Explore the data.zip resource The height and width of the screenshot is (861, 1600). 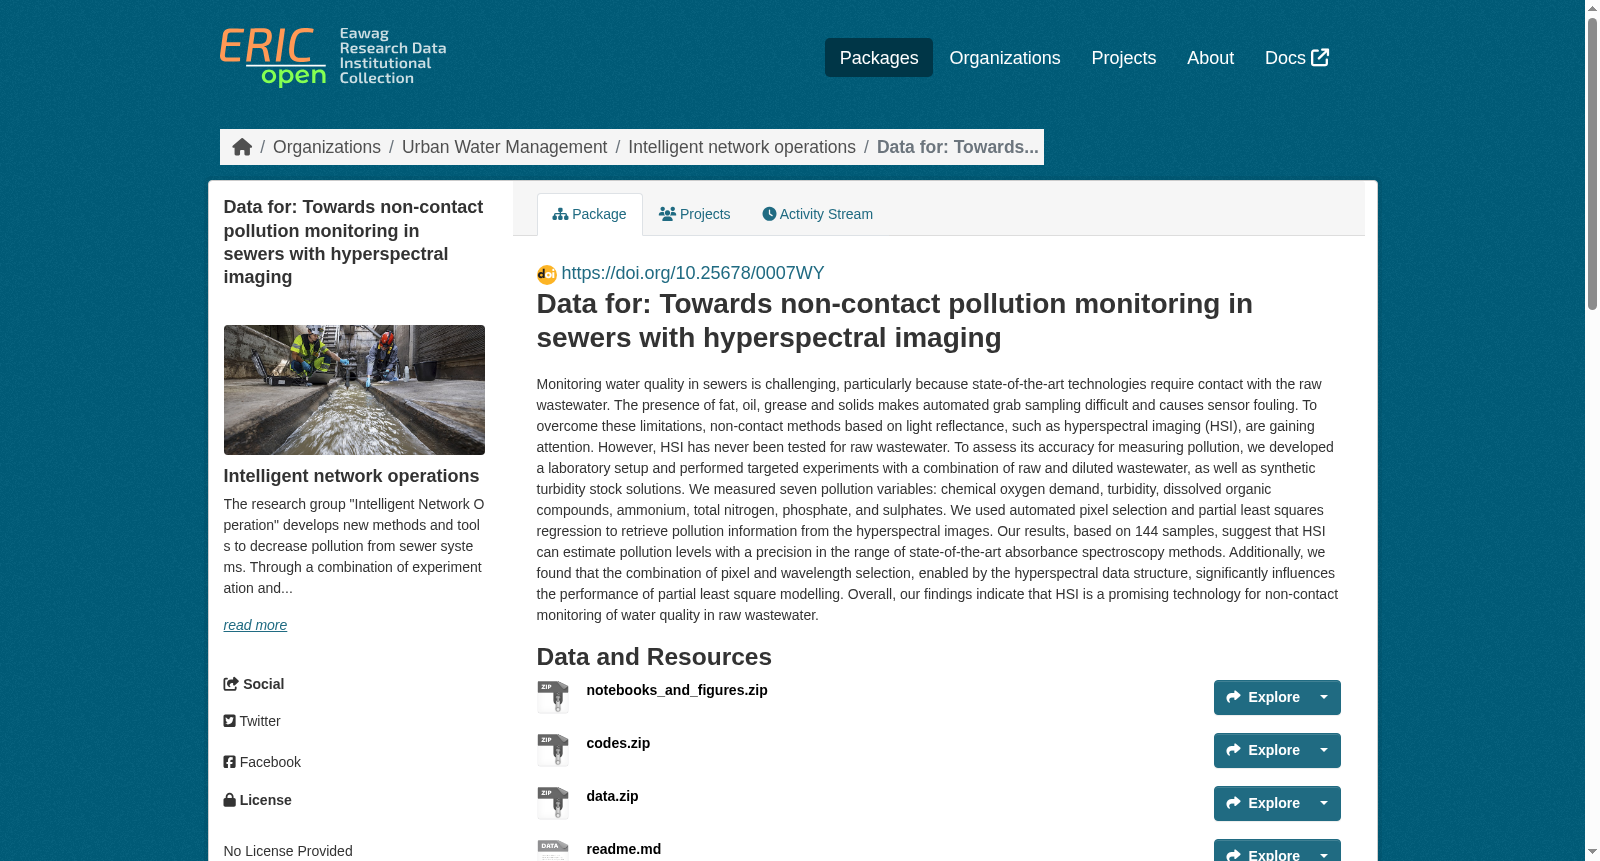click(x=1262, y=803)
